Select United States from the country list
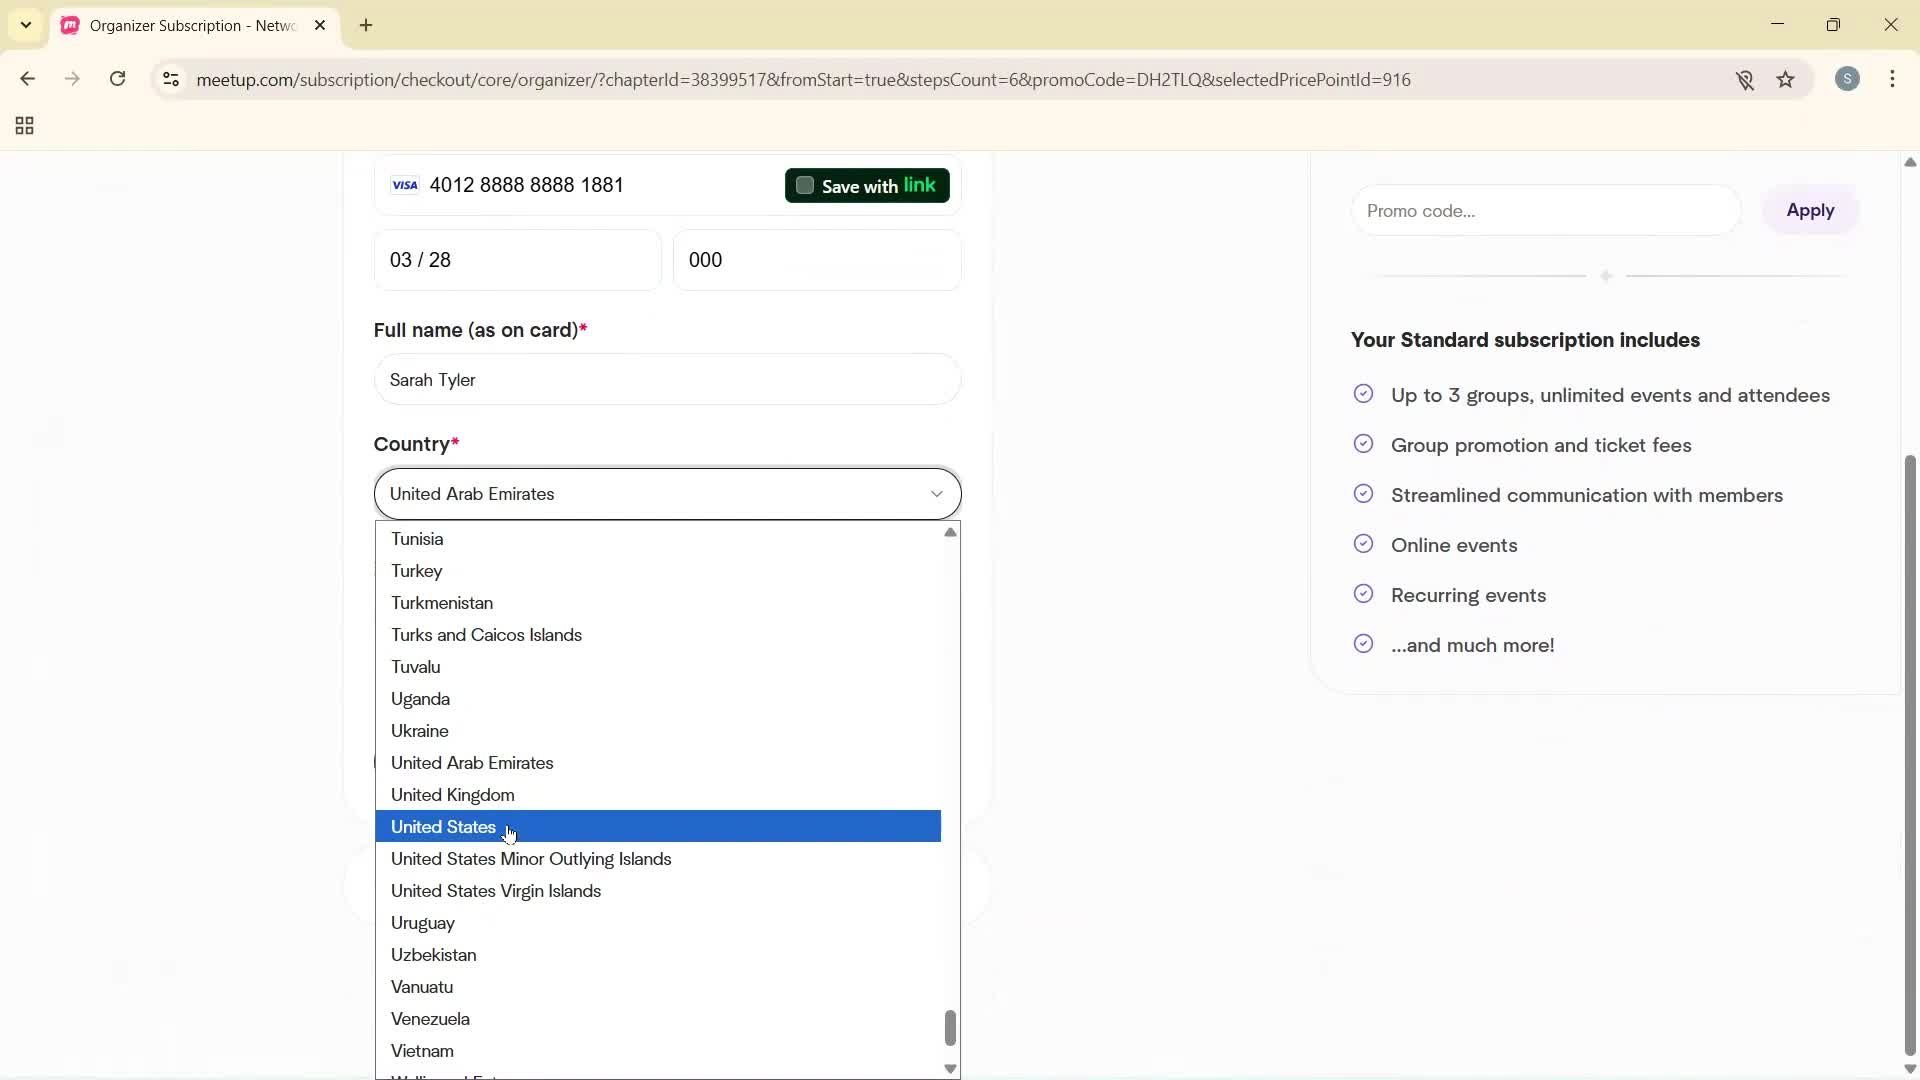Screen dimensions: 1920x1080 coord(443,827)
